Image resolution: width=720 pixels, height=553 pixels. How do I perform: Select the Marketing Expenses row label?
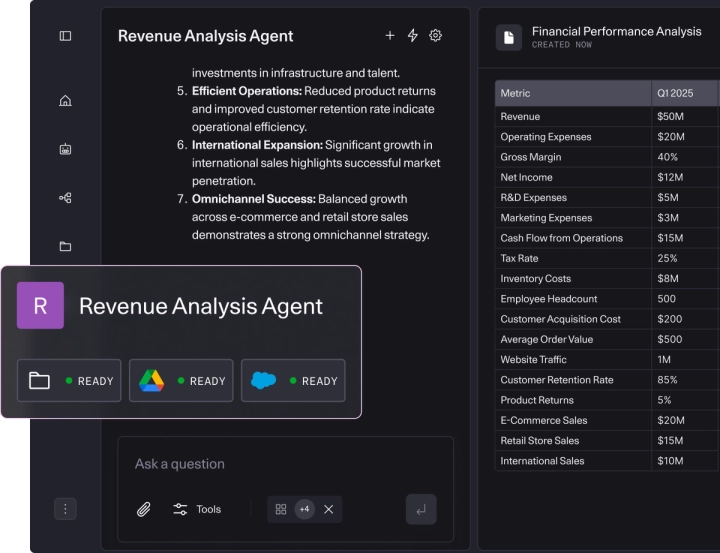pyautogui.click(x=546, y=218)
